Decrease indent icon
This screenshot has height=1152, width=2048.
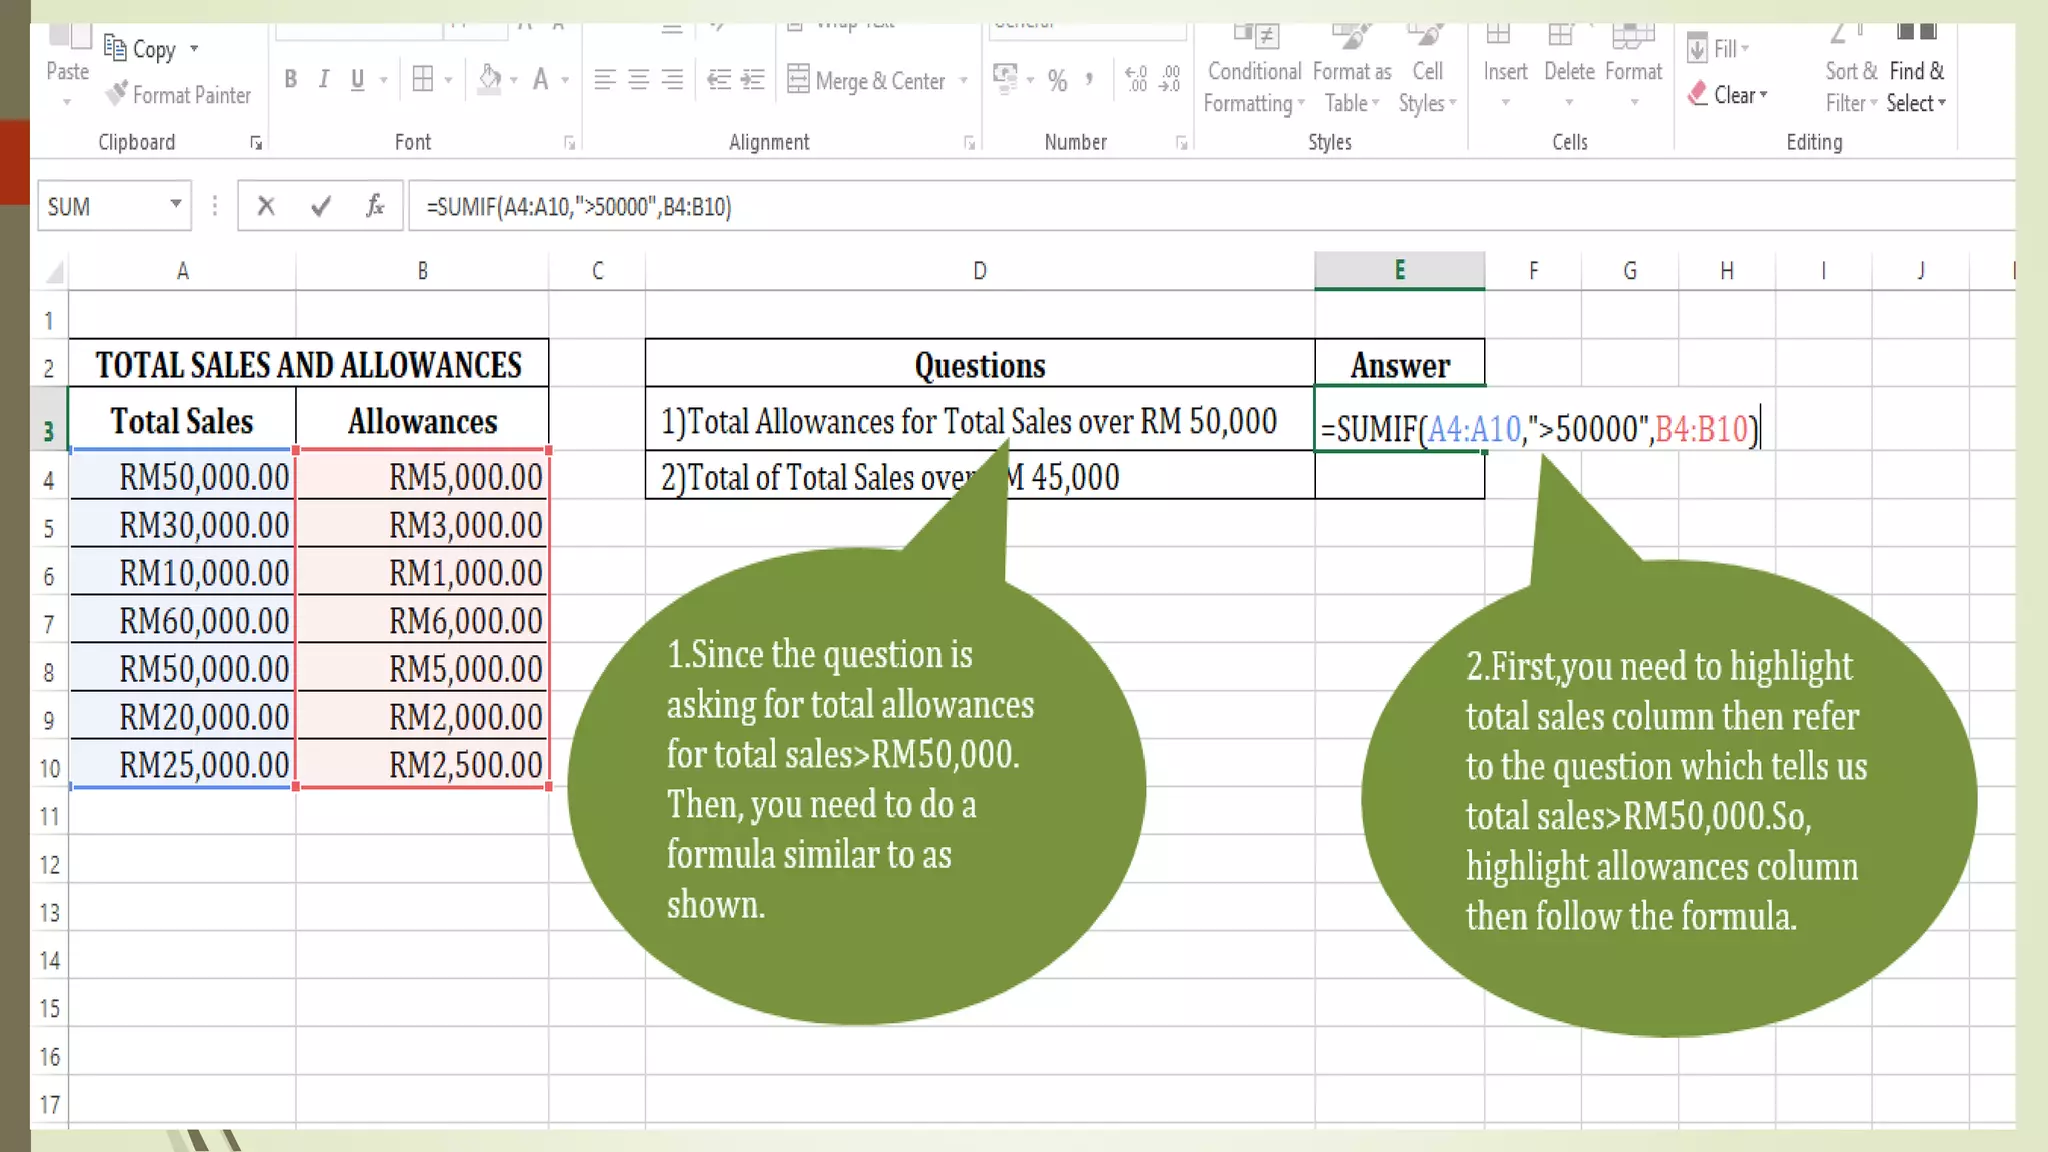click(x=718, y=79)
